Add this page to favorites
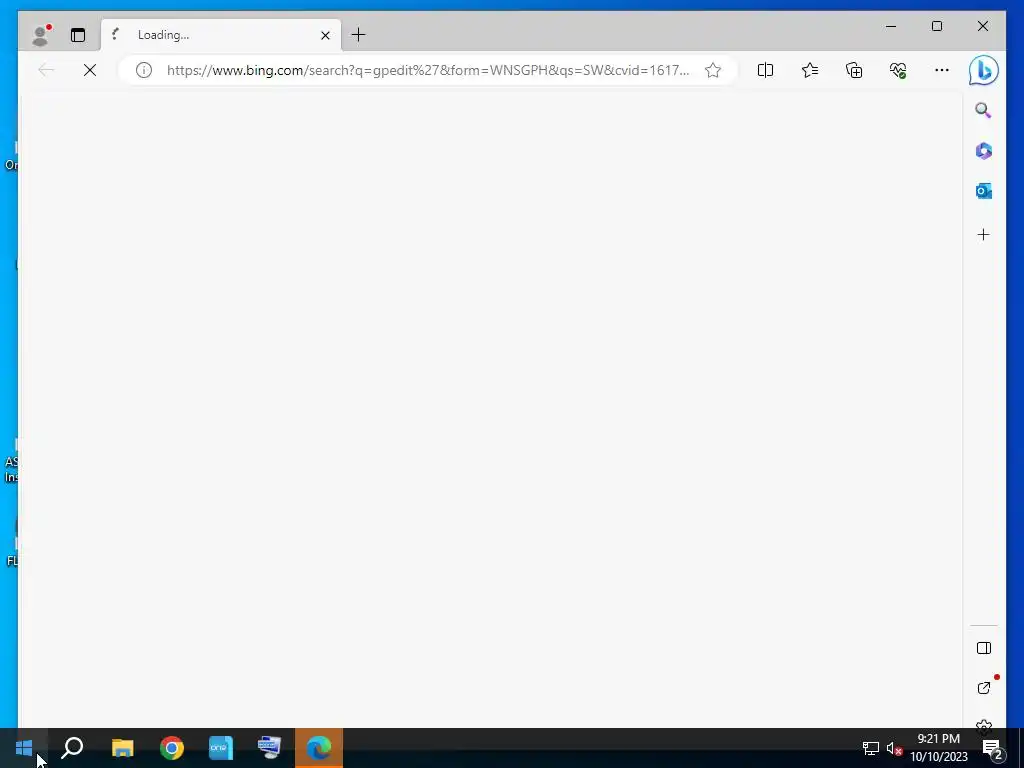 (713, 70)
